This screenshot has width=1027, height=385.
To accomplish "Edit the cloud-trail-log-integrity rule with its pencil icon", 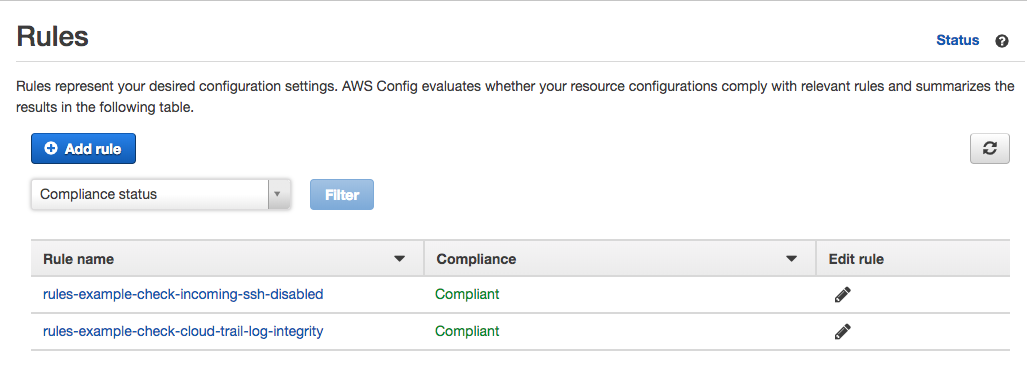I will pos(842,331).
